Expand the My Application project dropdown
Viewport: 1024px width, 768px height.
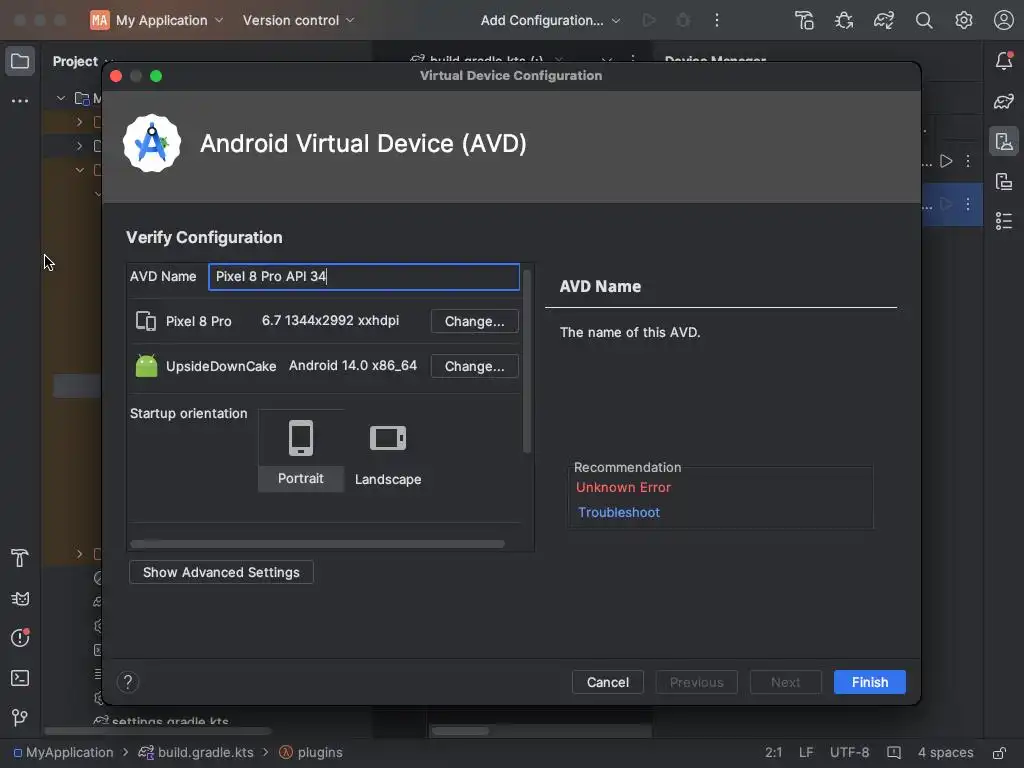point(157,20)
